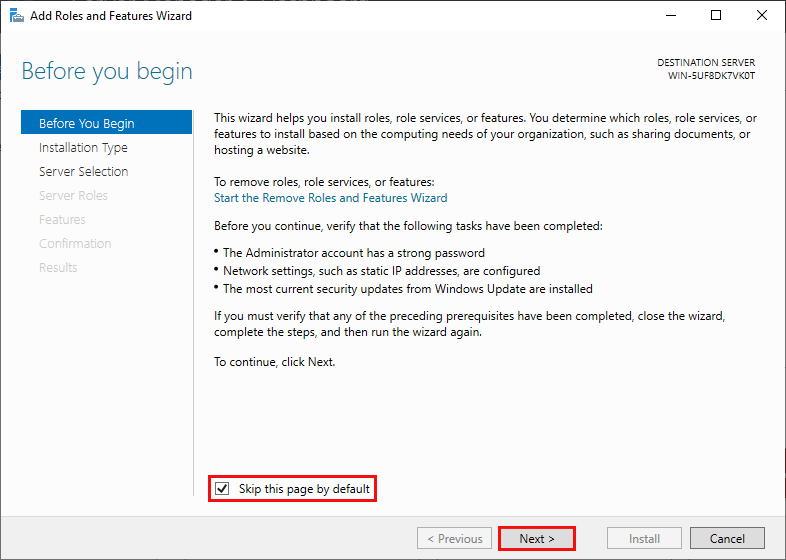Click the wizard icon in title bar
The image size is (786, 560).
[16, 16]
